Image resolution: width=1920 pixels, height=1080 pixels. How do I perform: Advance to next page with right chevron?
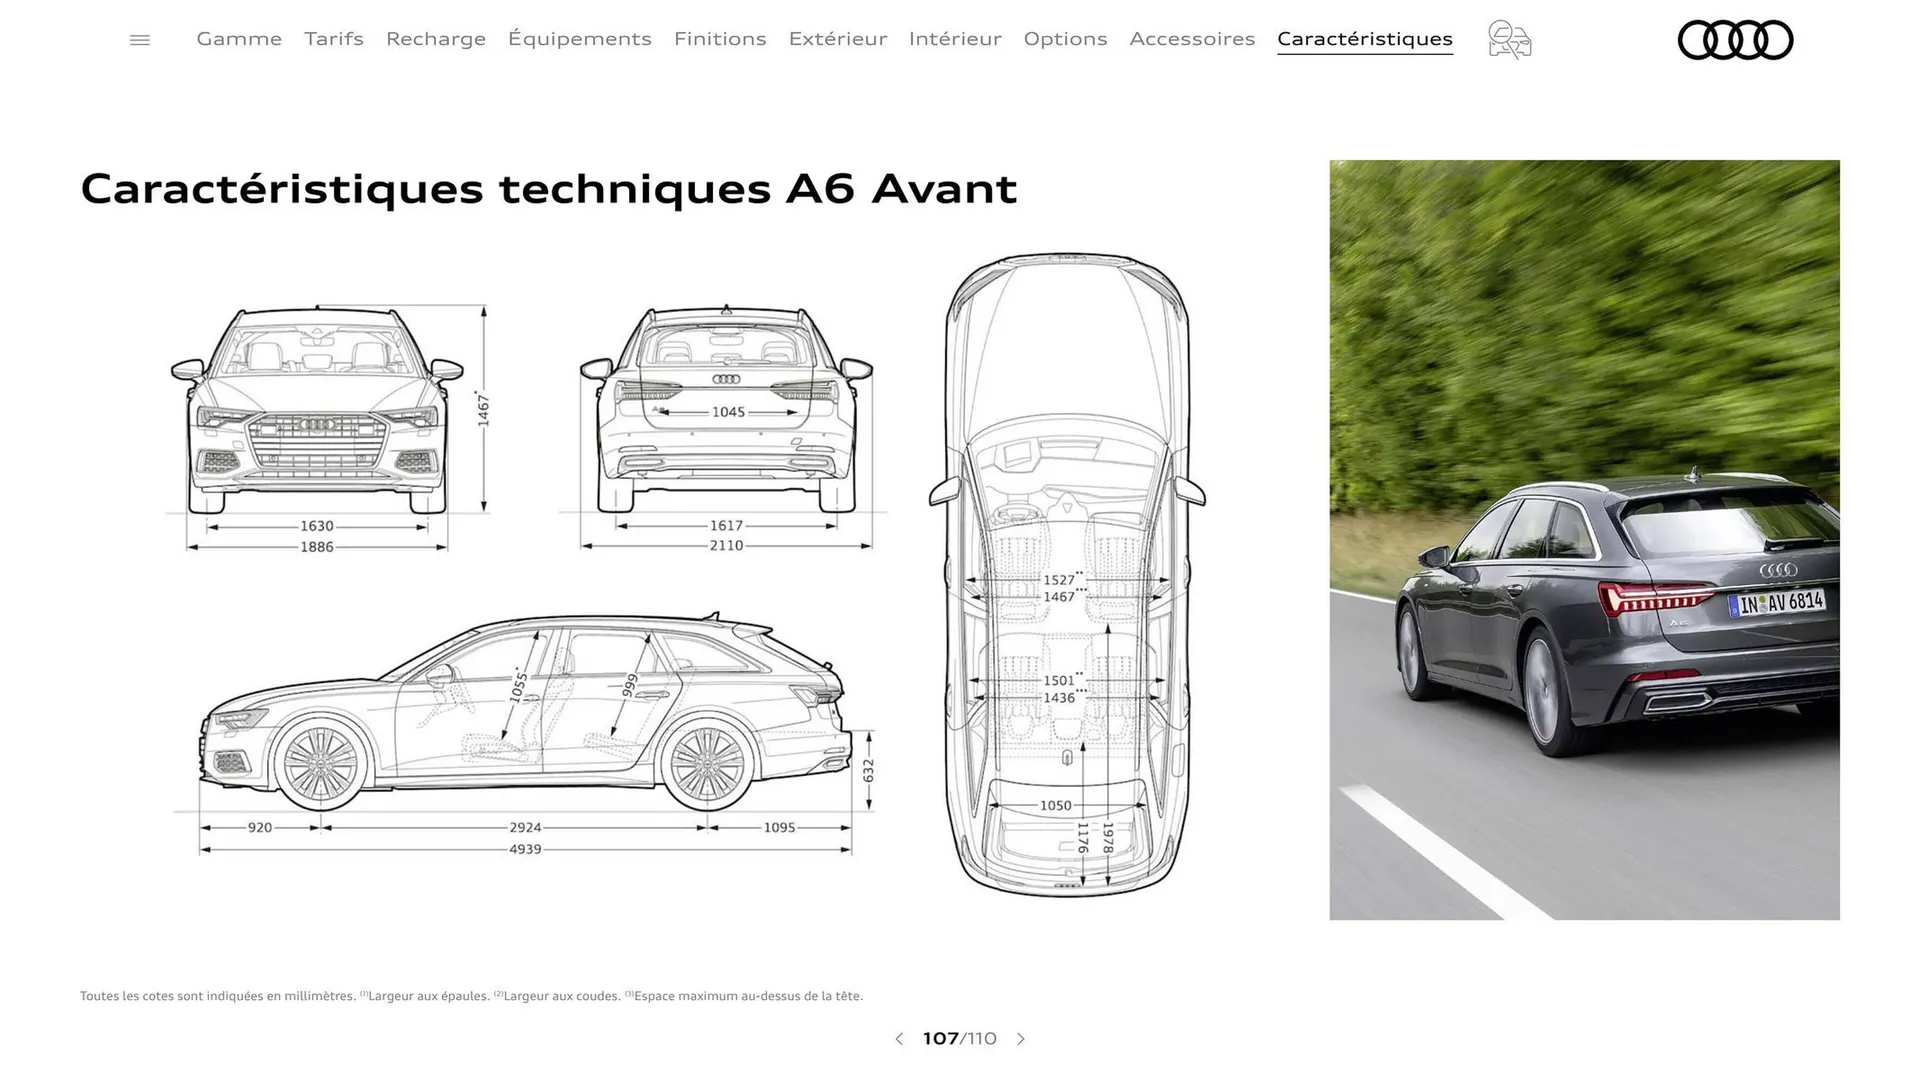click(x=1021, y=1039)
